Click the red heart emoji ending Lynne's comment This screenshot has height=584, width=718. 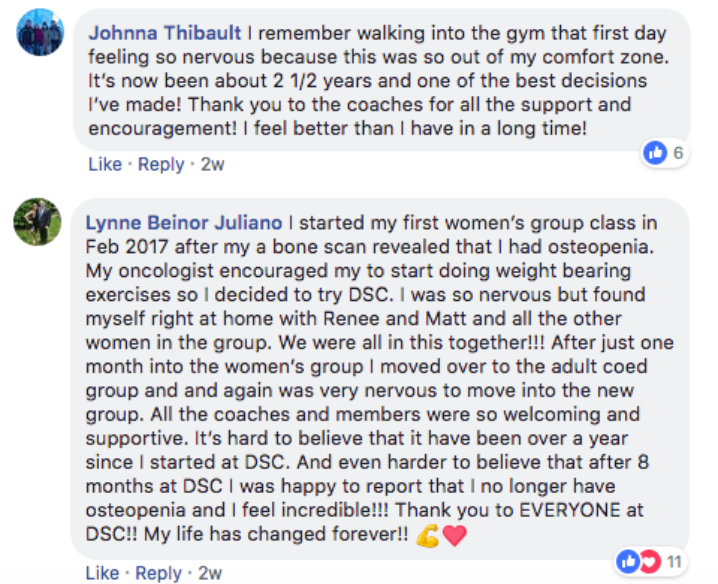(455, 535)
